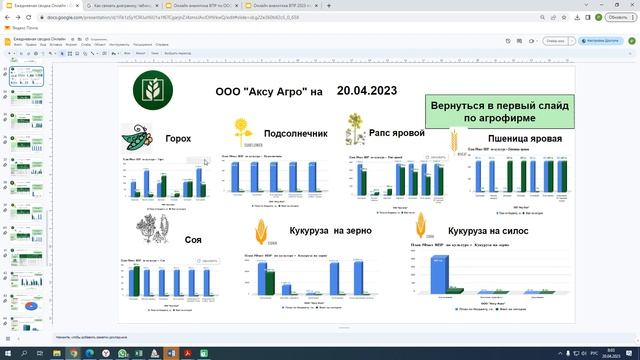This screenshot has height=360, width=640.
Task: Switch to the third browser tab
Action: pos(202,6)
